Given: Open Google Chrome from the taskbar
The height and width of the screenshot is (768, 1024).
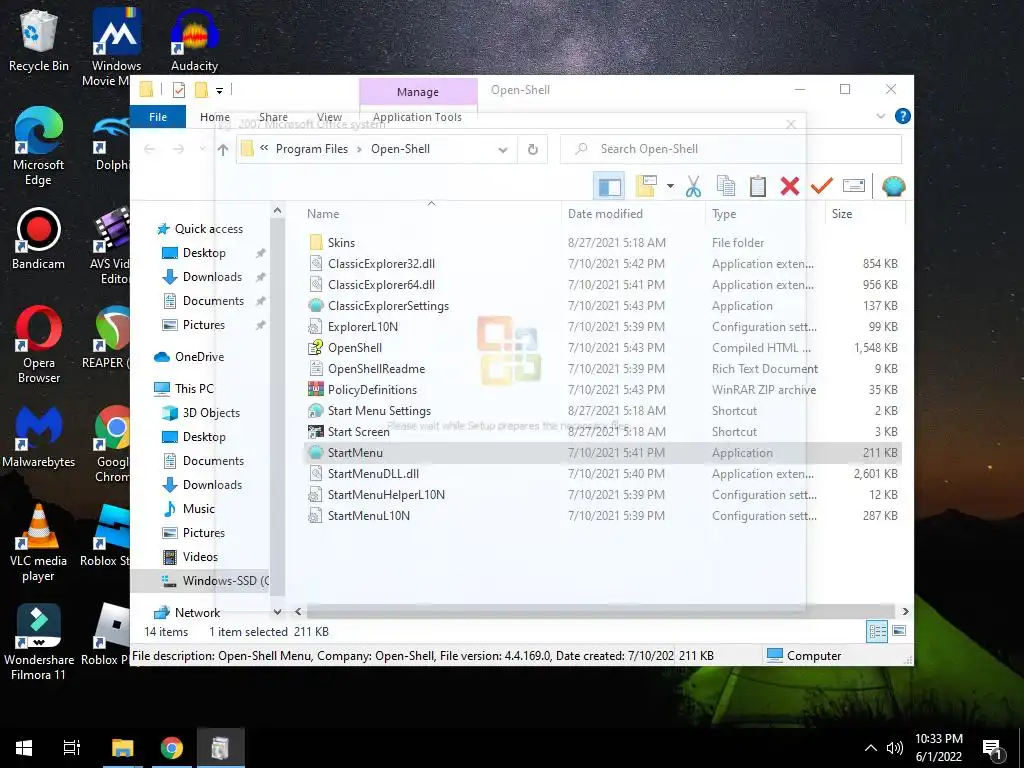Looking at the screenshot, I should 172,748.
